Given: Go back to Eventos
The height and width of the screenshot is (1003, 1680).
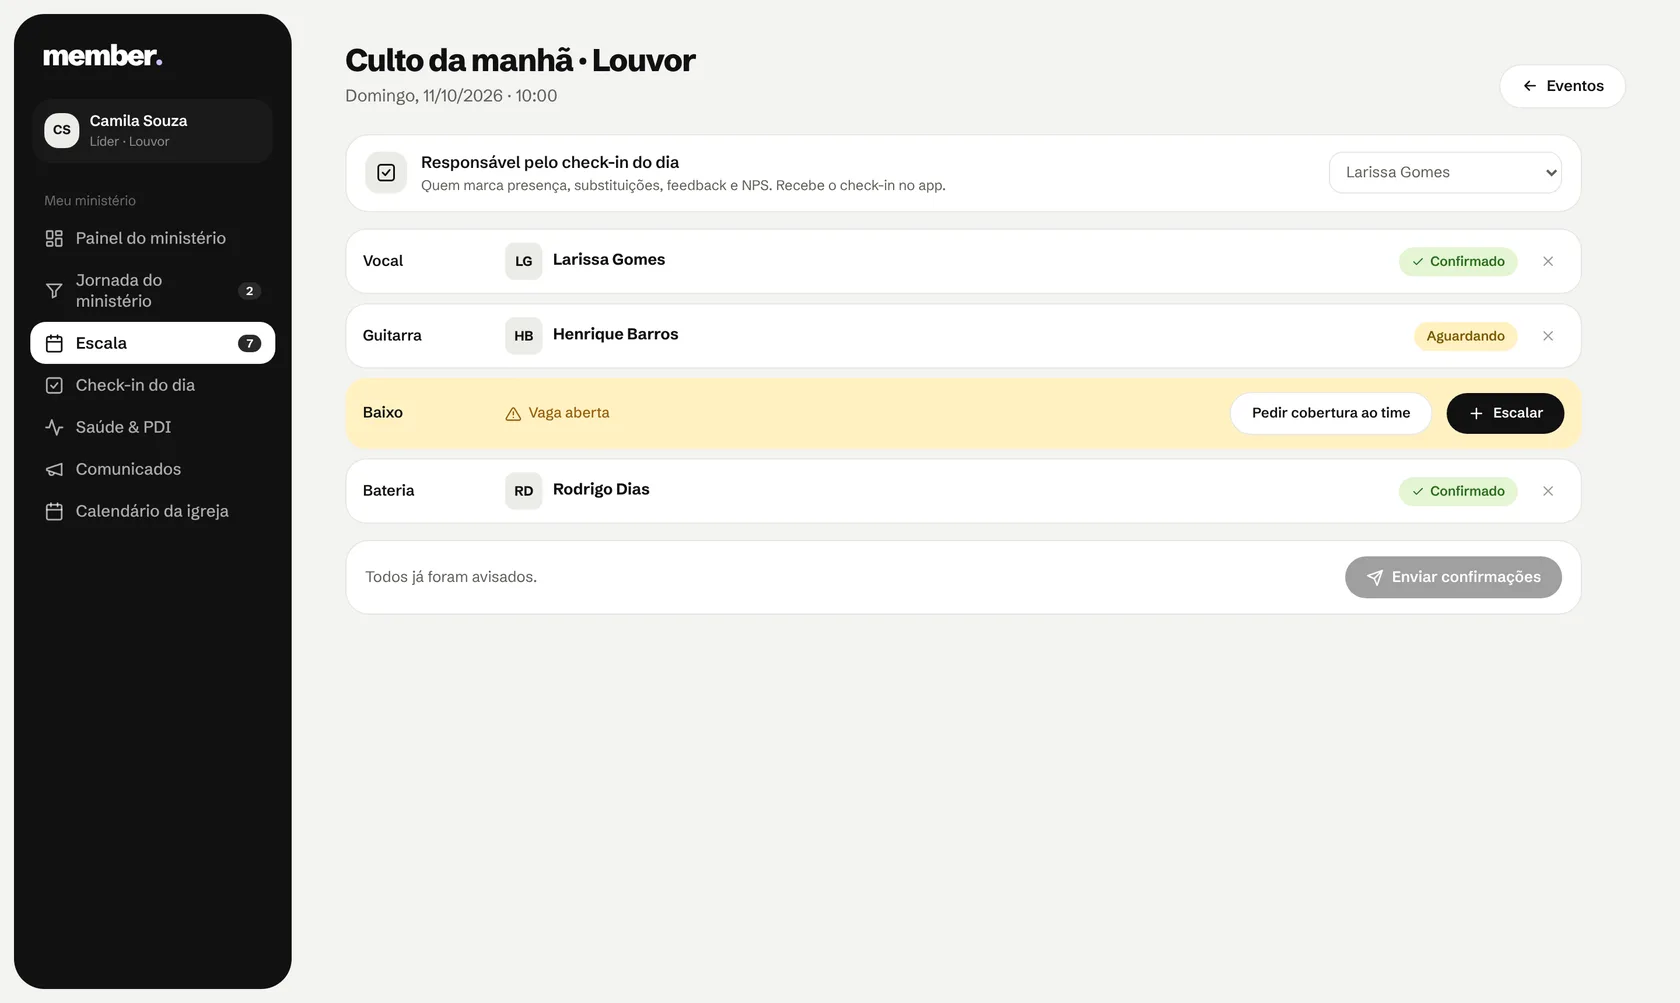Looking at the screenshot, I should click(1562, 86).
